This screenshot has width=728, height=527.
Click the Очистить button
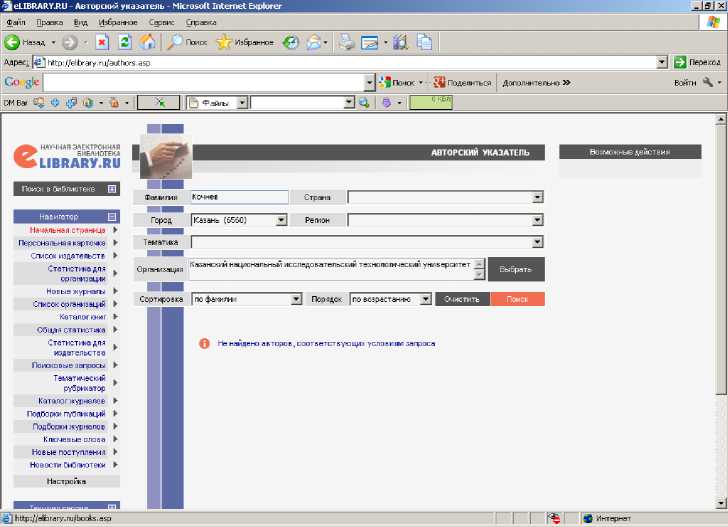pos(462,299)
